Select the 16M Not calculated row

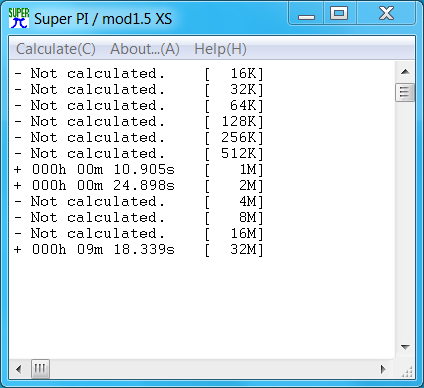139,233
